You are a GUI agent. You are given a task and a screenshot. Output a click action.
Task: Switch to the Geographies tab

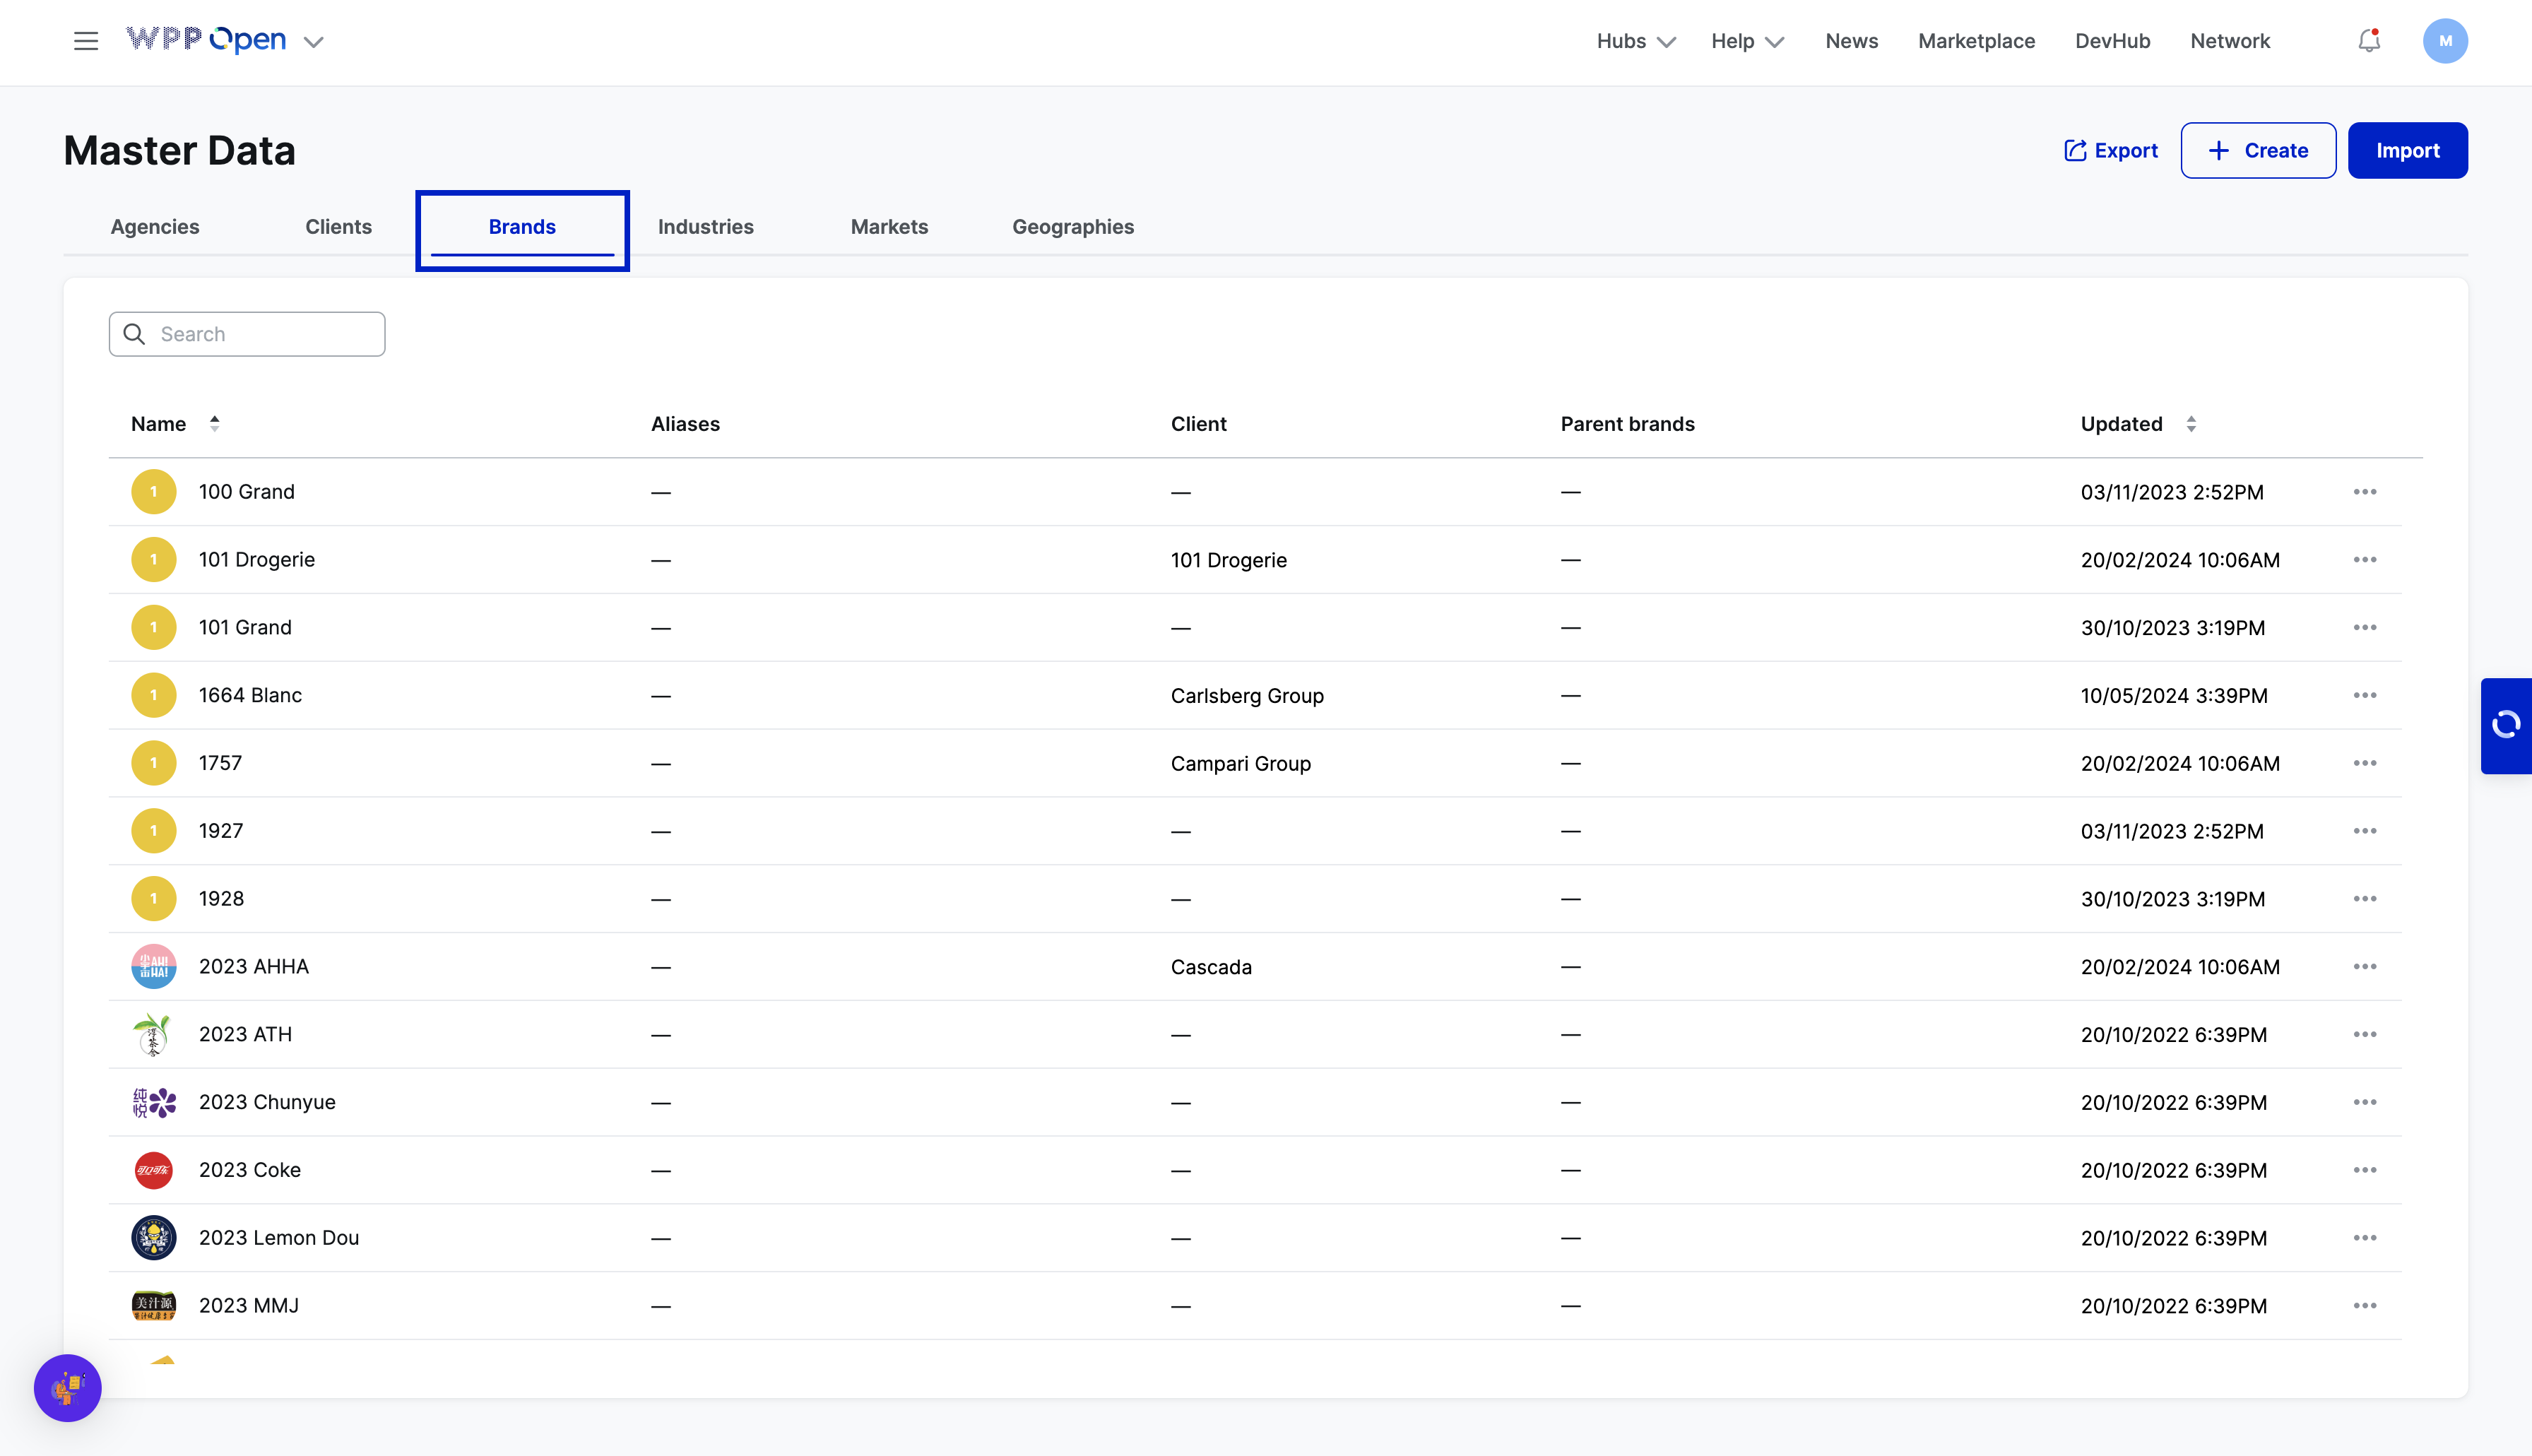point(1072,227)
